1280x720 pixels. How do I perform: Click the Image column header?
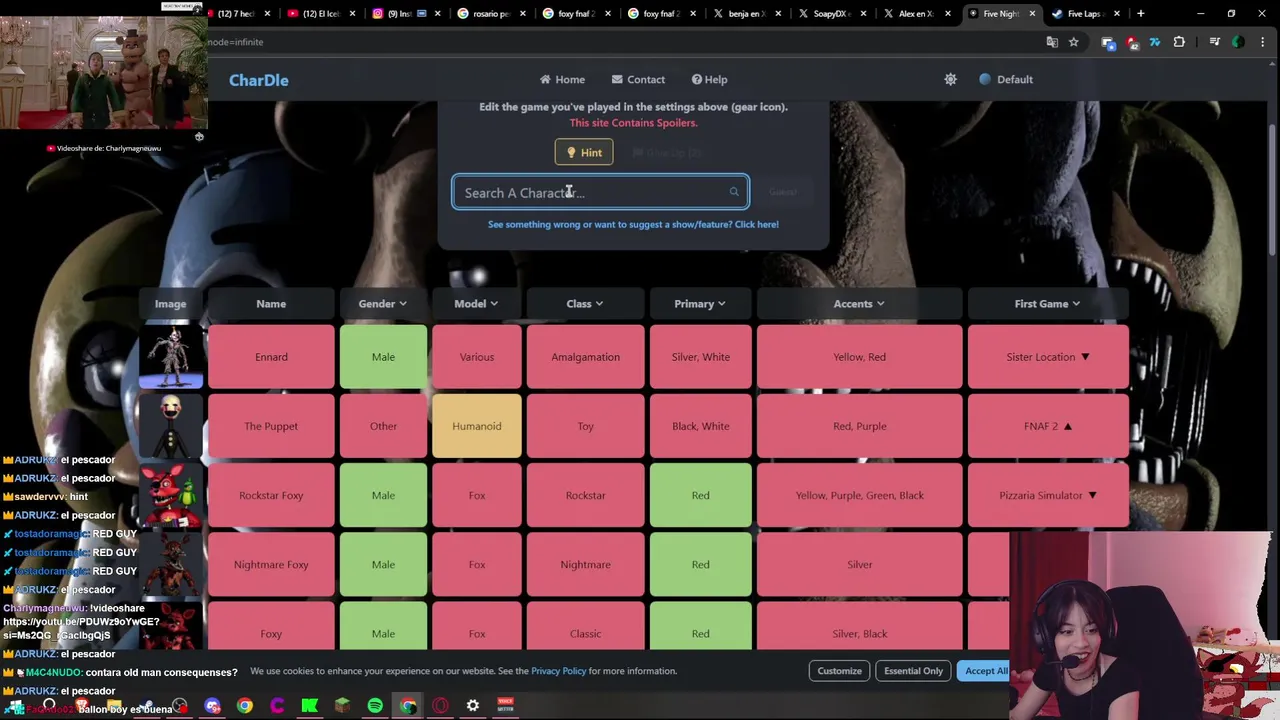(170, 303)
